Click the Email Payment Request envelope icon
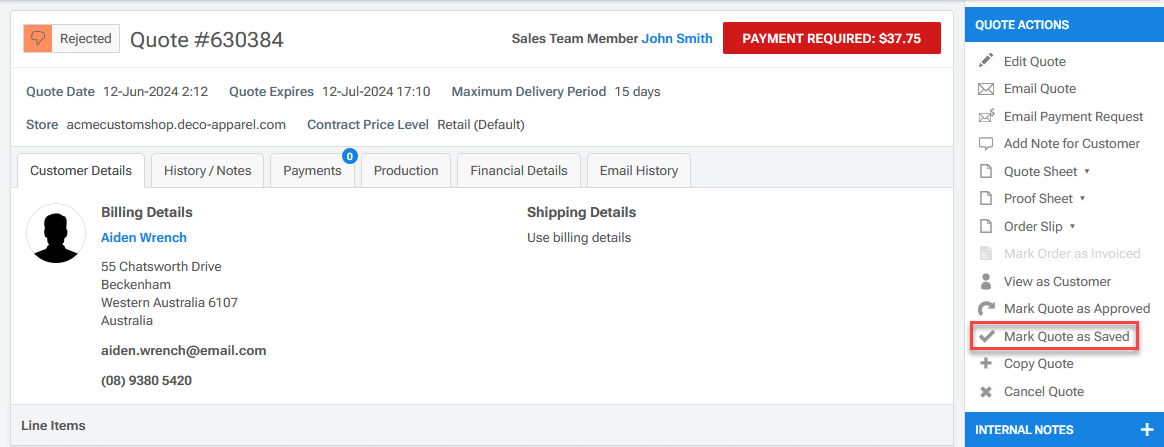Image resolution: width=1164 pixels, height=447 pixels. [986, 116]
